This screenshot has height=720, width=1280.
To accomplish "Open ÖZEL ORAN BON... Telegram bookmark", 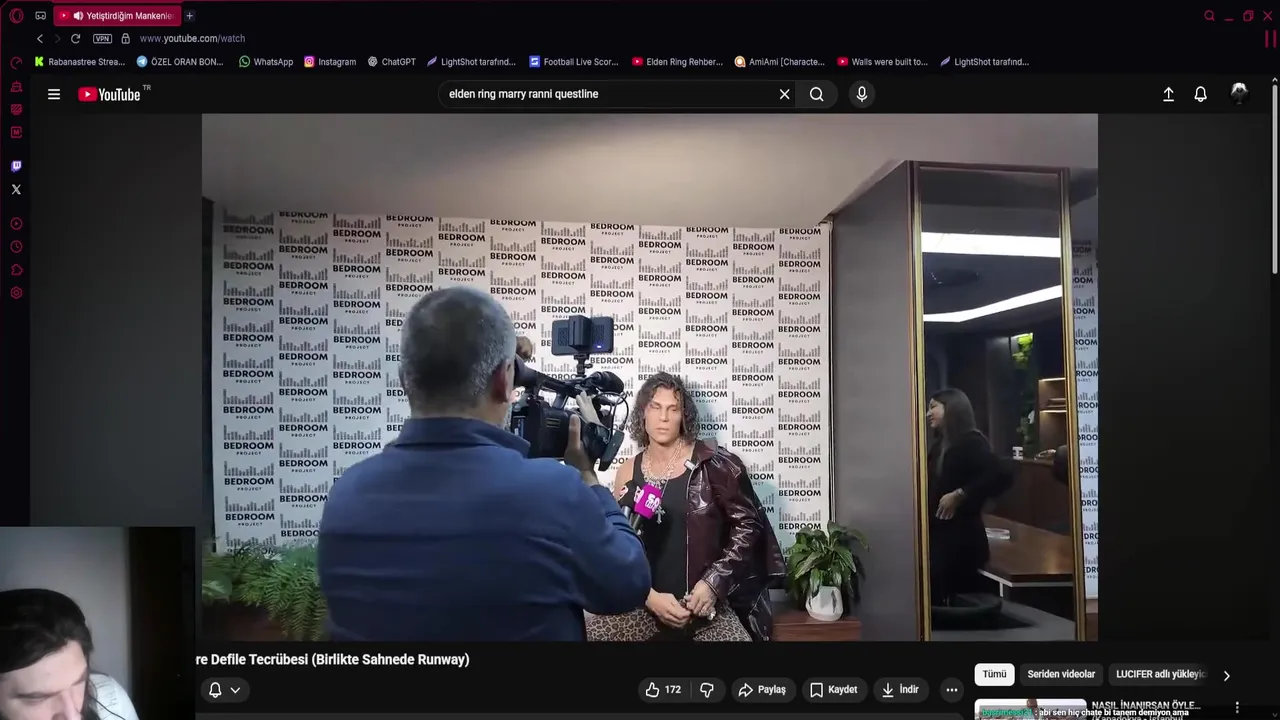I will [180, 62].
